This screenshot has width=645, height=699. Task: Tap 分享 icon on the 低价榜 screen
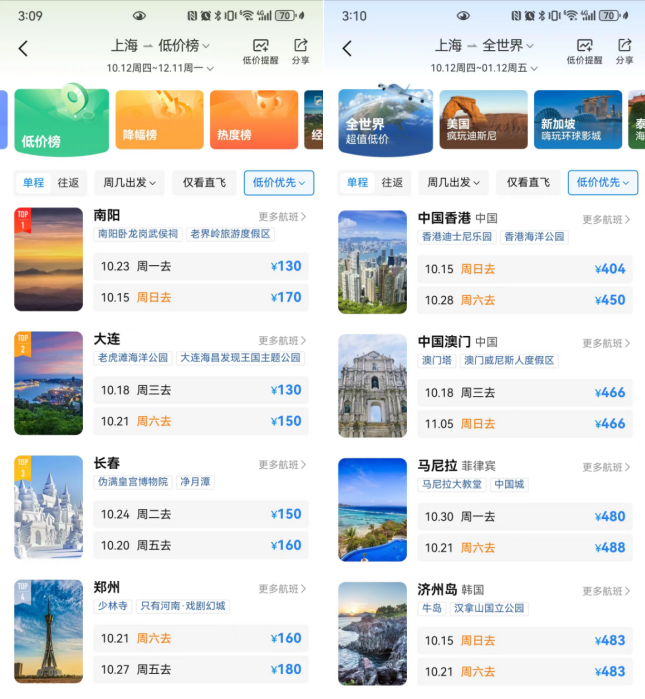pos(300,52)
